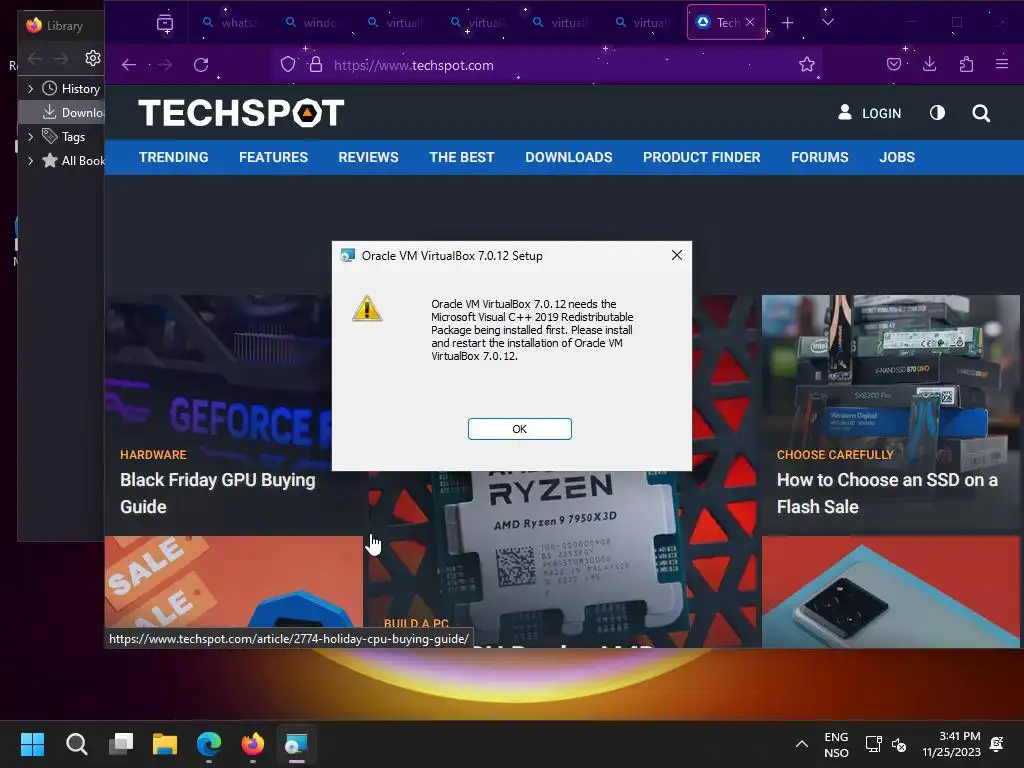Viewport: 1024px width, 768px height.
Task: Click OK in the VirtualBox Setup dialog
Action: click(519, 429)
